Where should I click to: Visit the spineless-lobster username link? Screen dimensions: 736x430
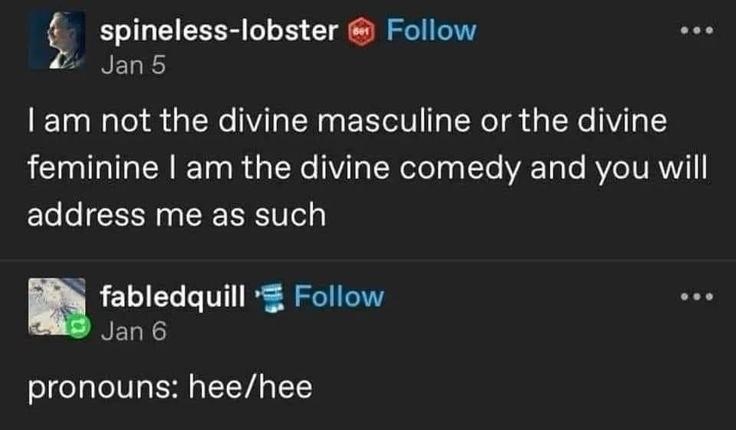[x=219, y=30]
